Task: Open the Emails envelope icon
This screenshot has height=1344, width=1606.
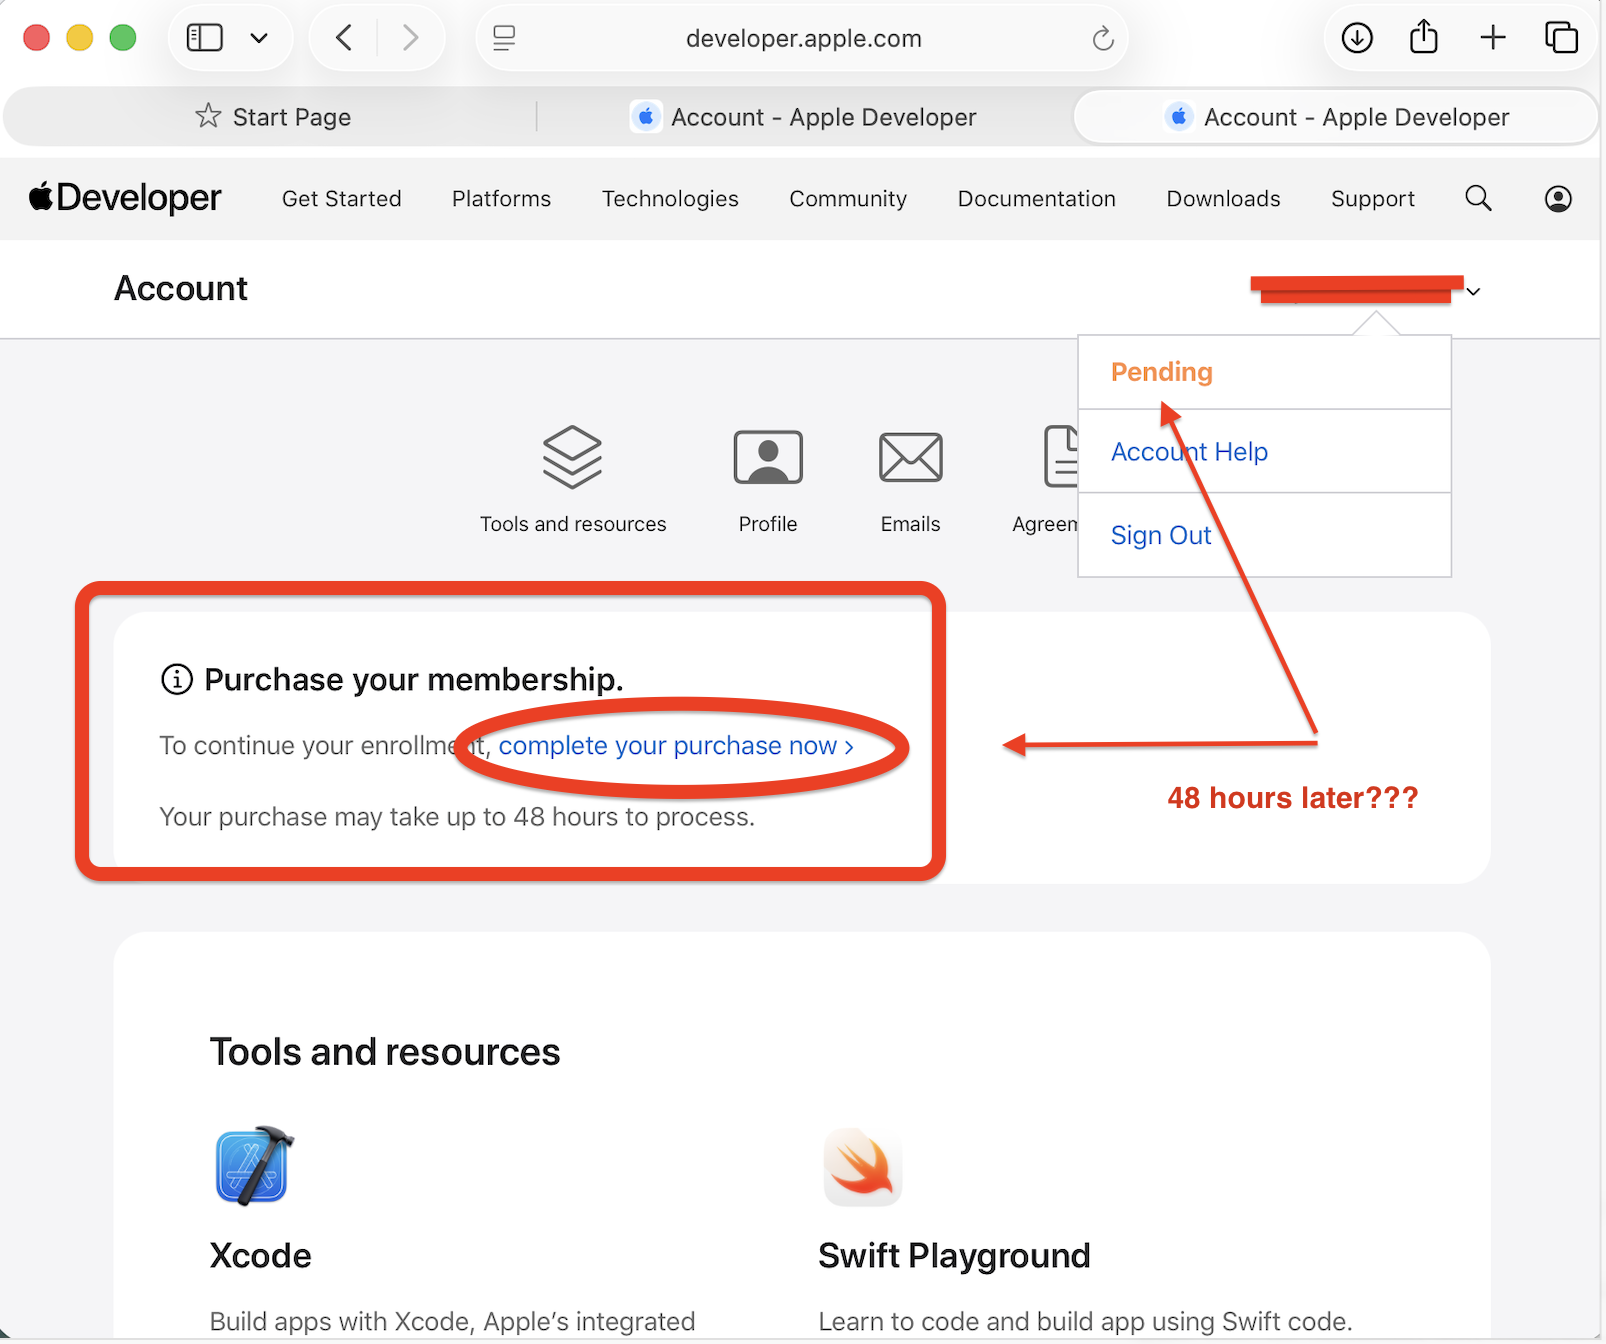Action: (910, 458)
